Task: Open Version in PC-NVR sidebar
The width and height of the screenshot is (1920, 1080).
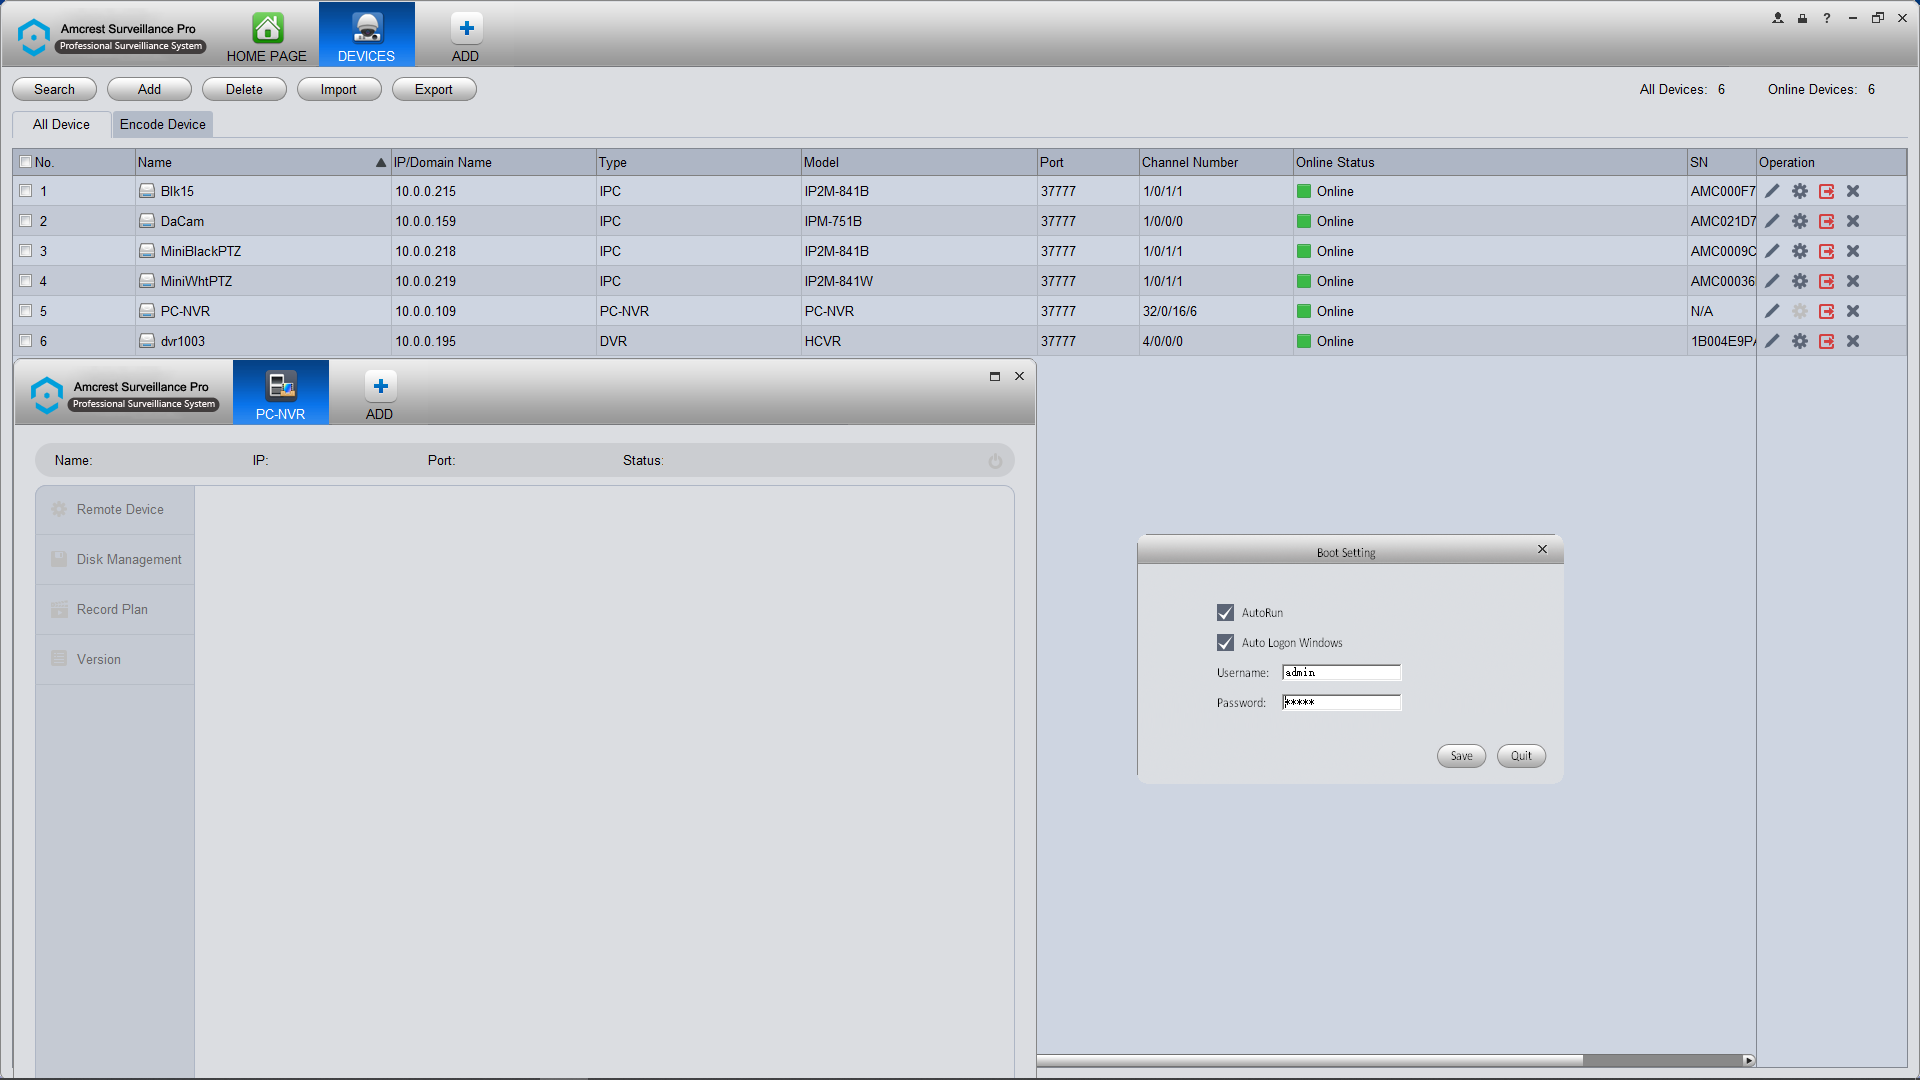Action: [115, 660]
